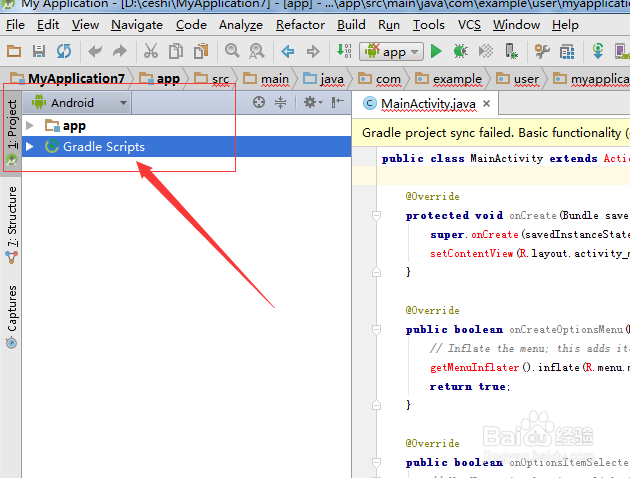Open the app run configuration dropdown

point(391,52)
